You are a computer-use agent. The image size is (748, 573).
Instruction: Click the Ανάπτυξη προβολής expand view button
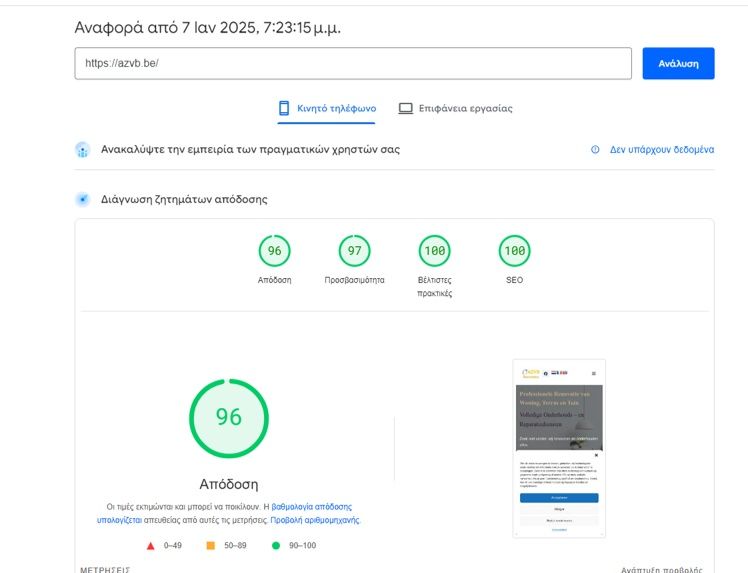(662, 570)
